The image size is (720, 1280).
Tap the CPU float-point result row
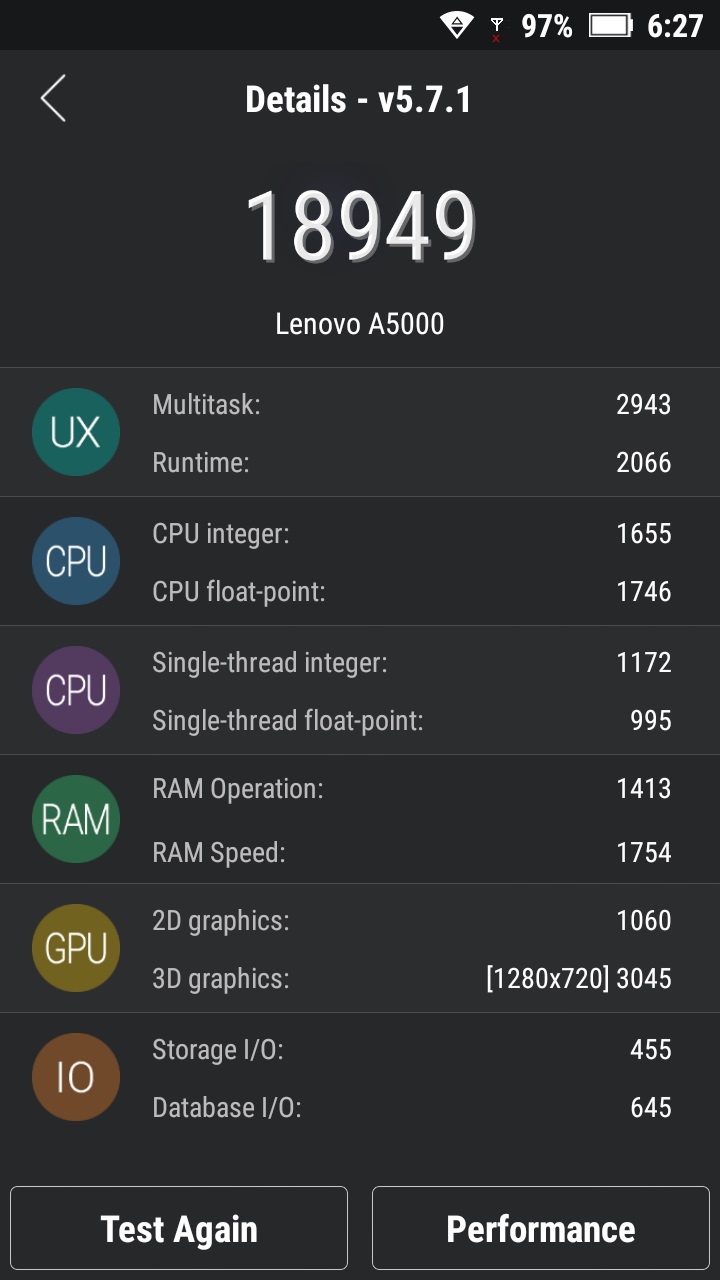pos(410,591)
